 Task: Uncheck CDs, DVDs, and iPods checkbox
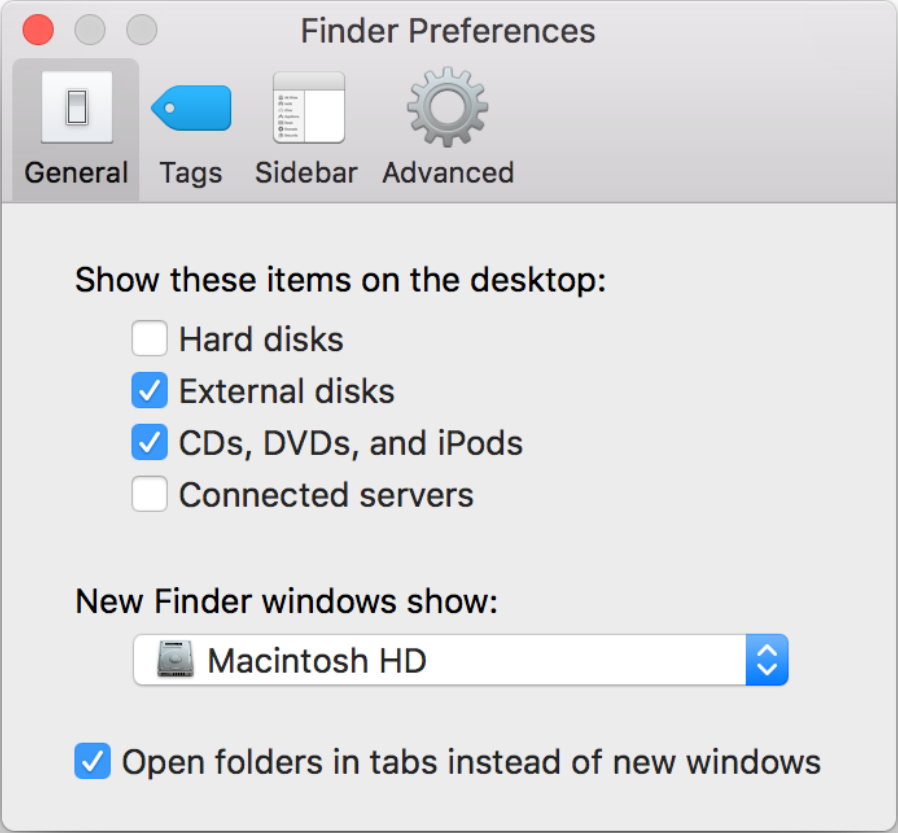149,442
